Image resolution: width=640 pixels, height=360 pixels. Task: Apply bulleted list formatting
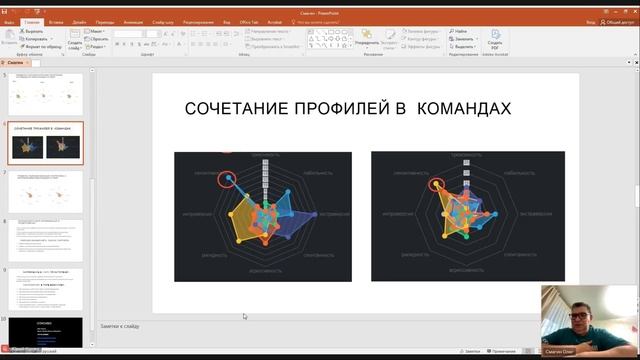tap(194, 34)
